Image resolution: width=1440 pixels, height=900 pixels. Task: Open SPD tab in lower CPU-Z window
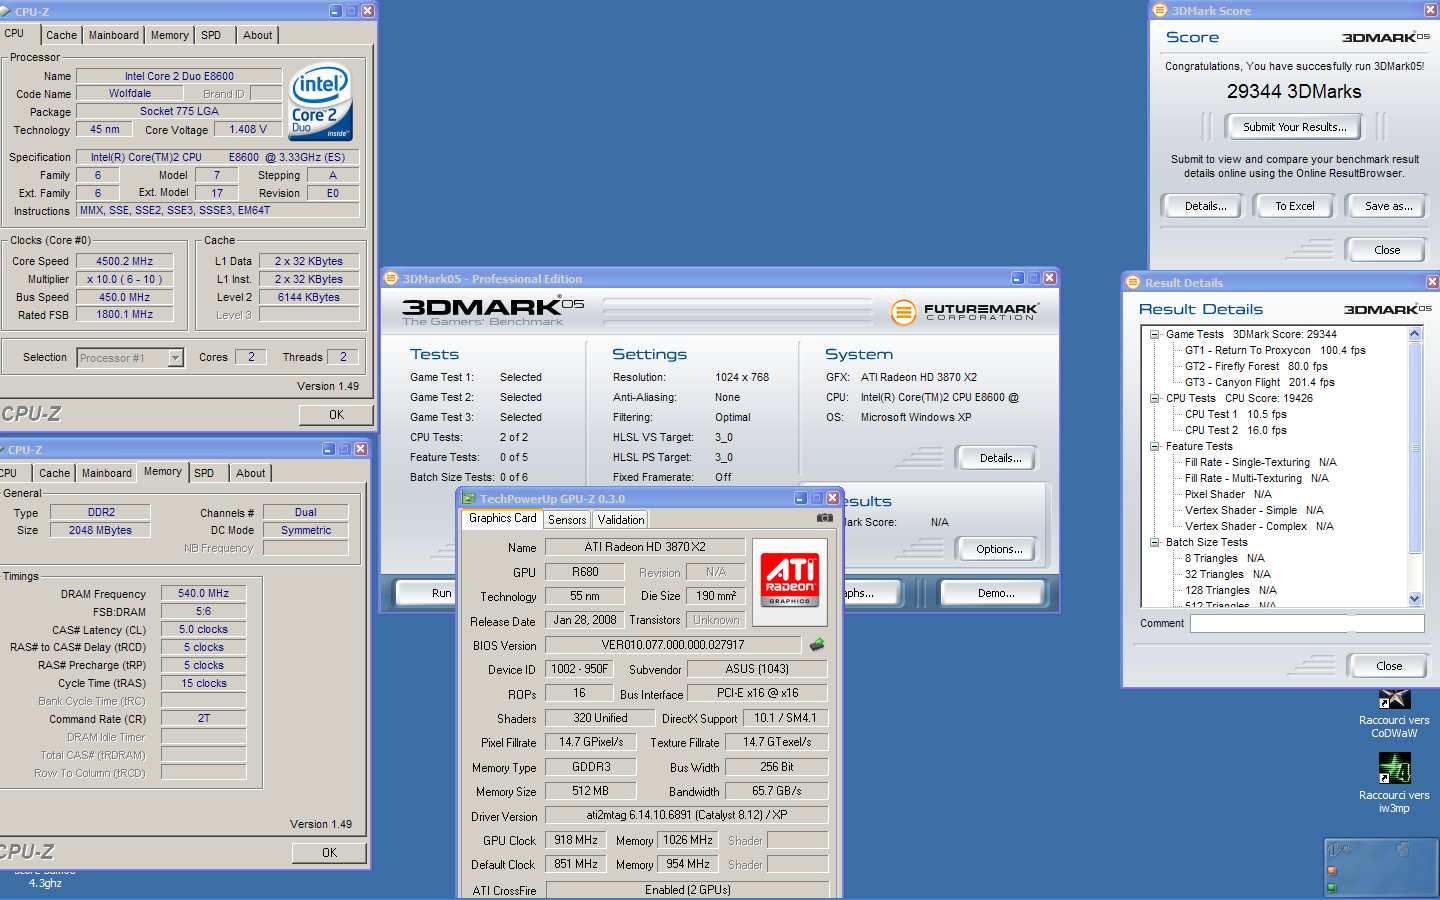[204, 473]
